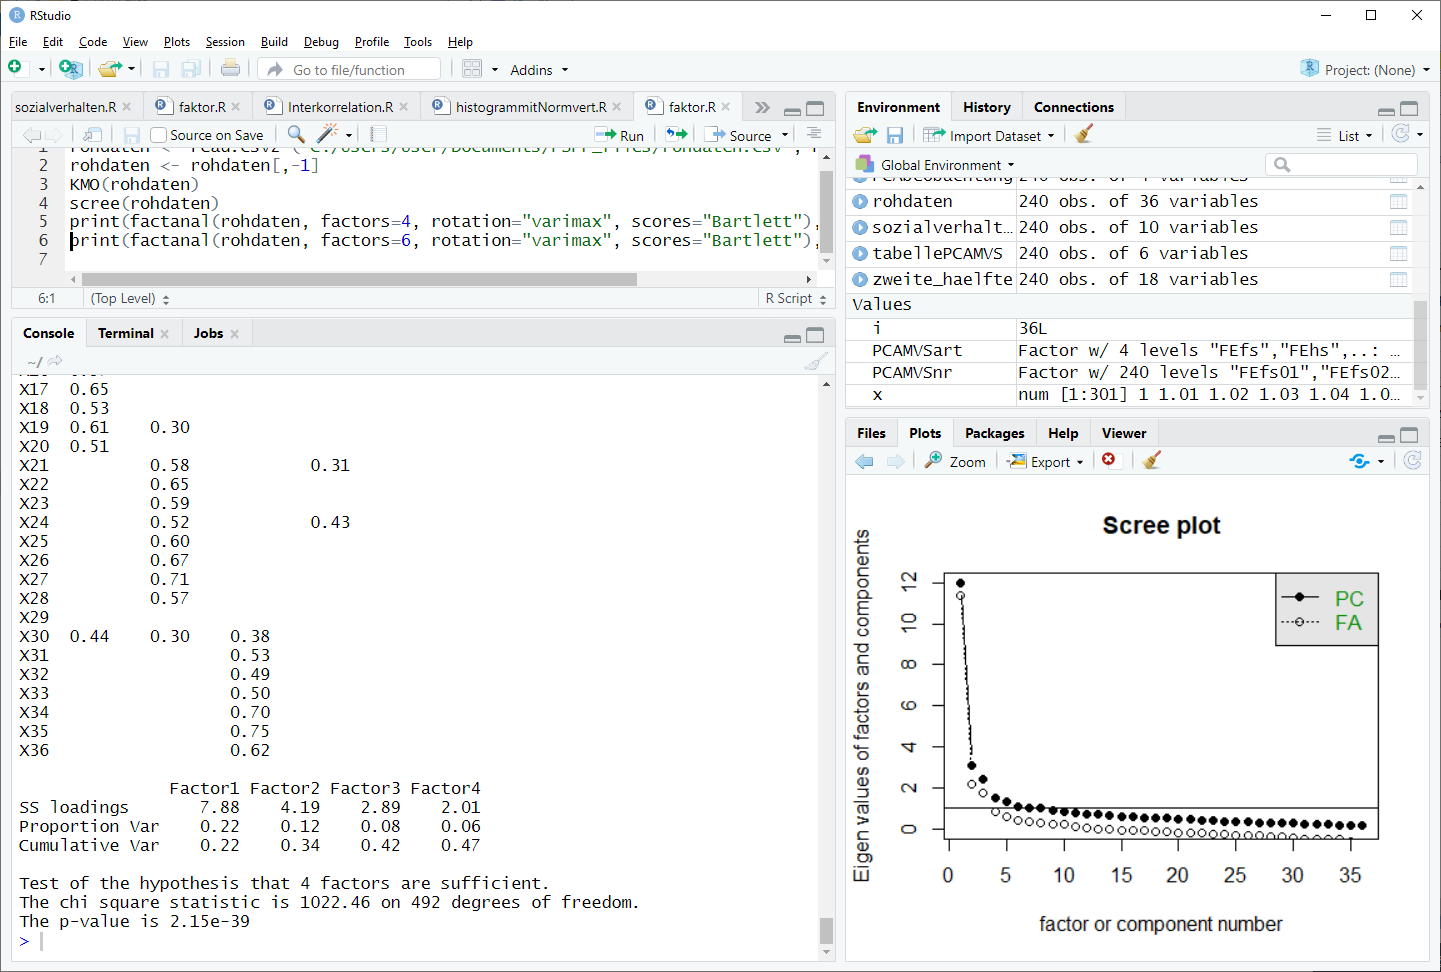Screen dimensions: 1441x972
Task: Expand the rohdaten object details
Action: [860, 202]
